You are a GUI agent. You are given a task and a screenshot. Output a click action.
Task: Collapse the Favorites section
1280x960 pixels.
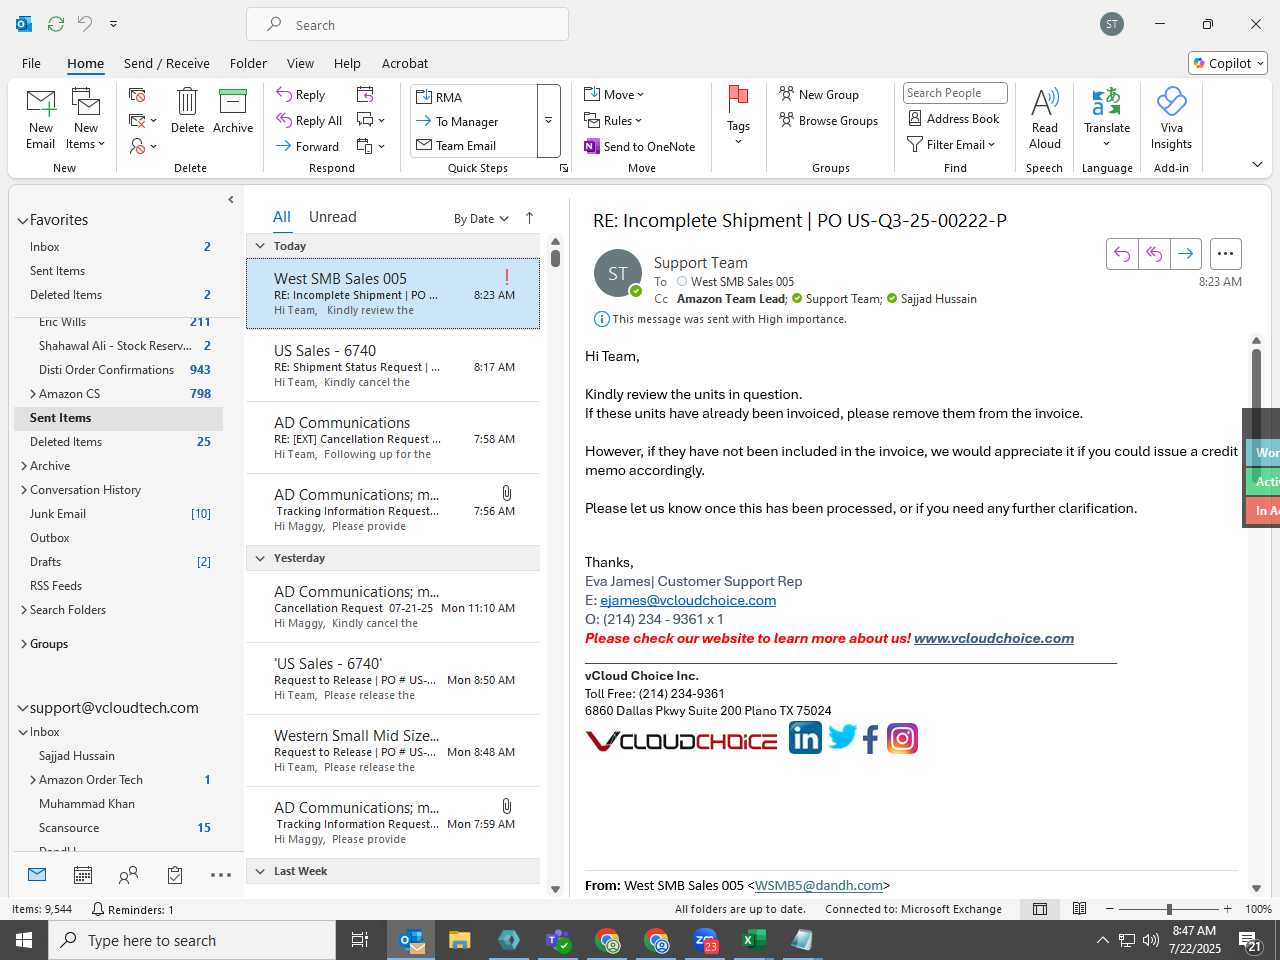(22, 221)
